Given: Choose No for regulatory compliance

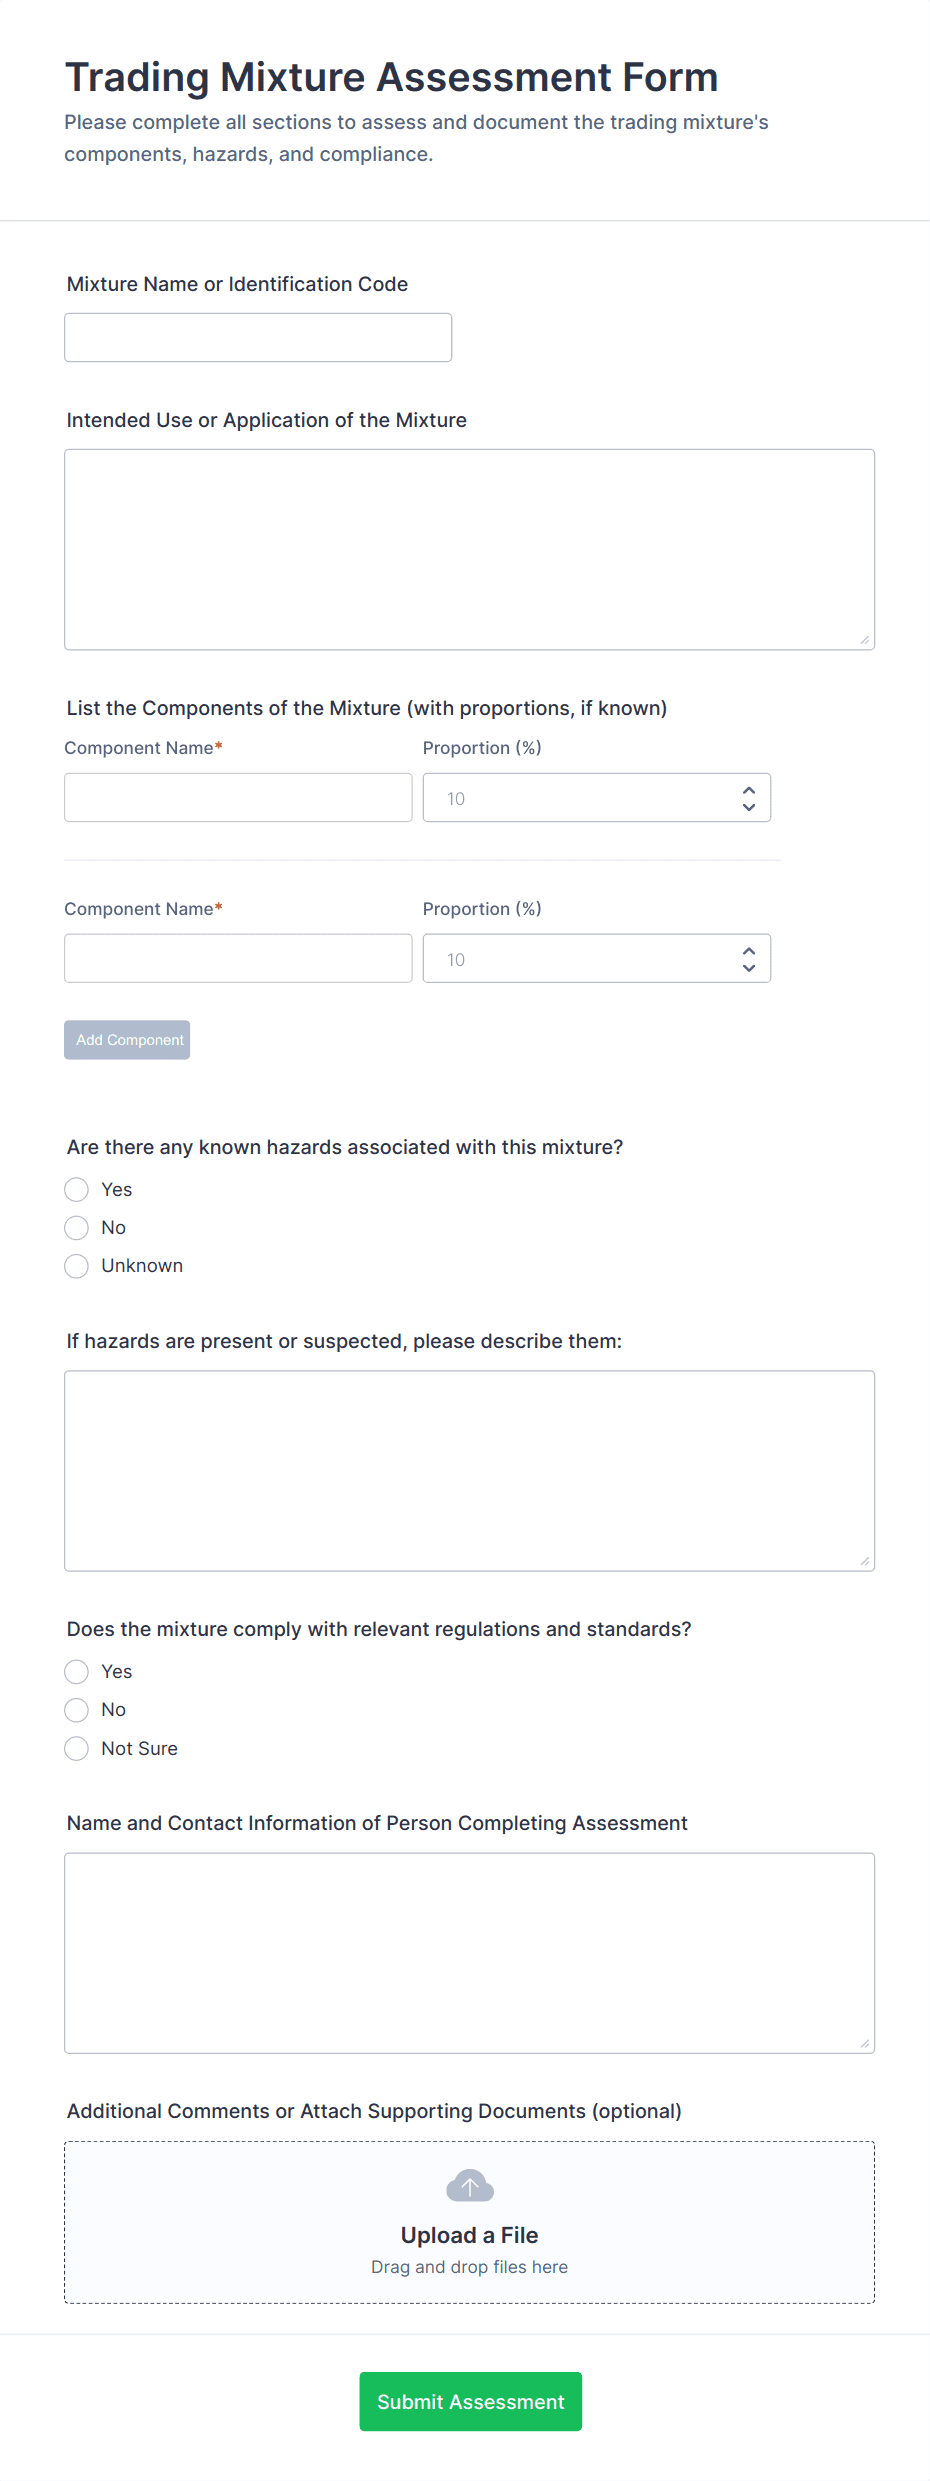Looking at the screenshot, I should (x=77, y=1710).
